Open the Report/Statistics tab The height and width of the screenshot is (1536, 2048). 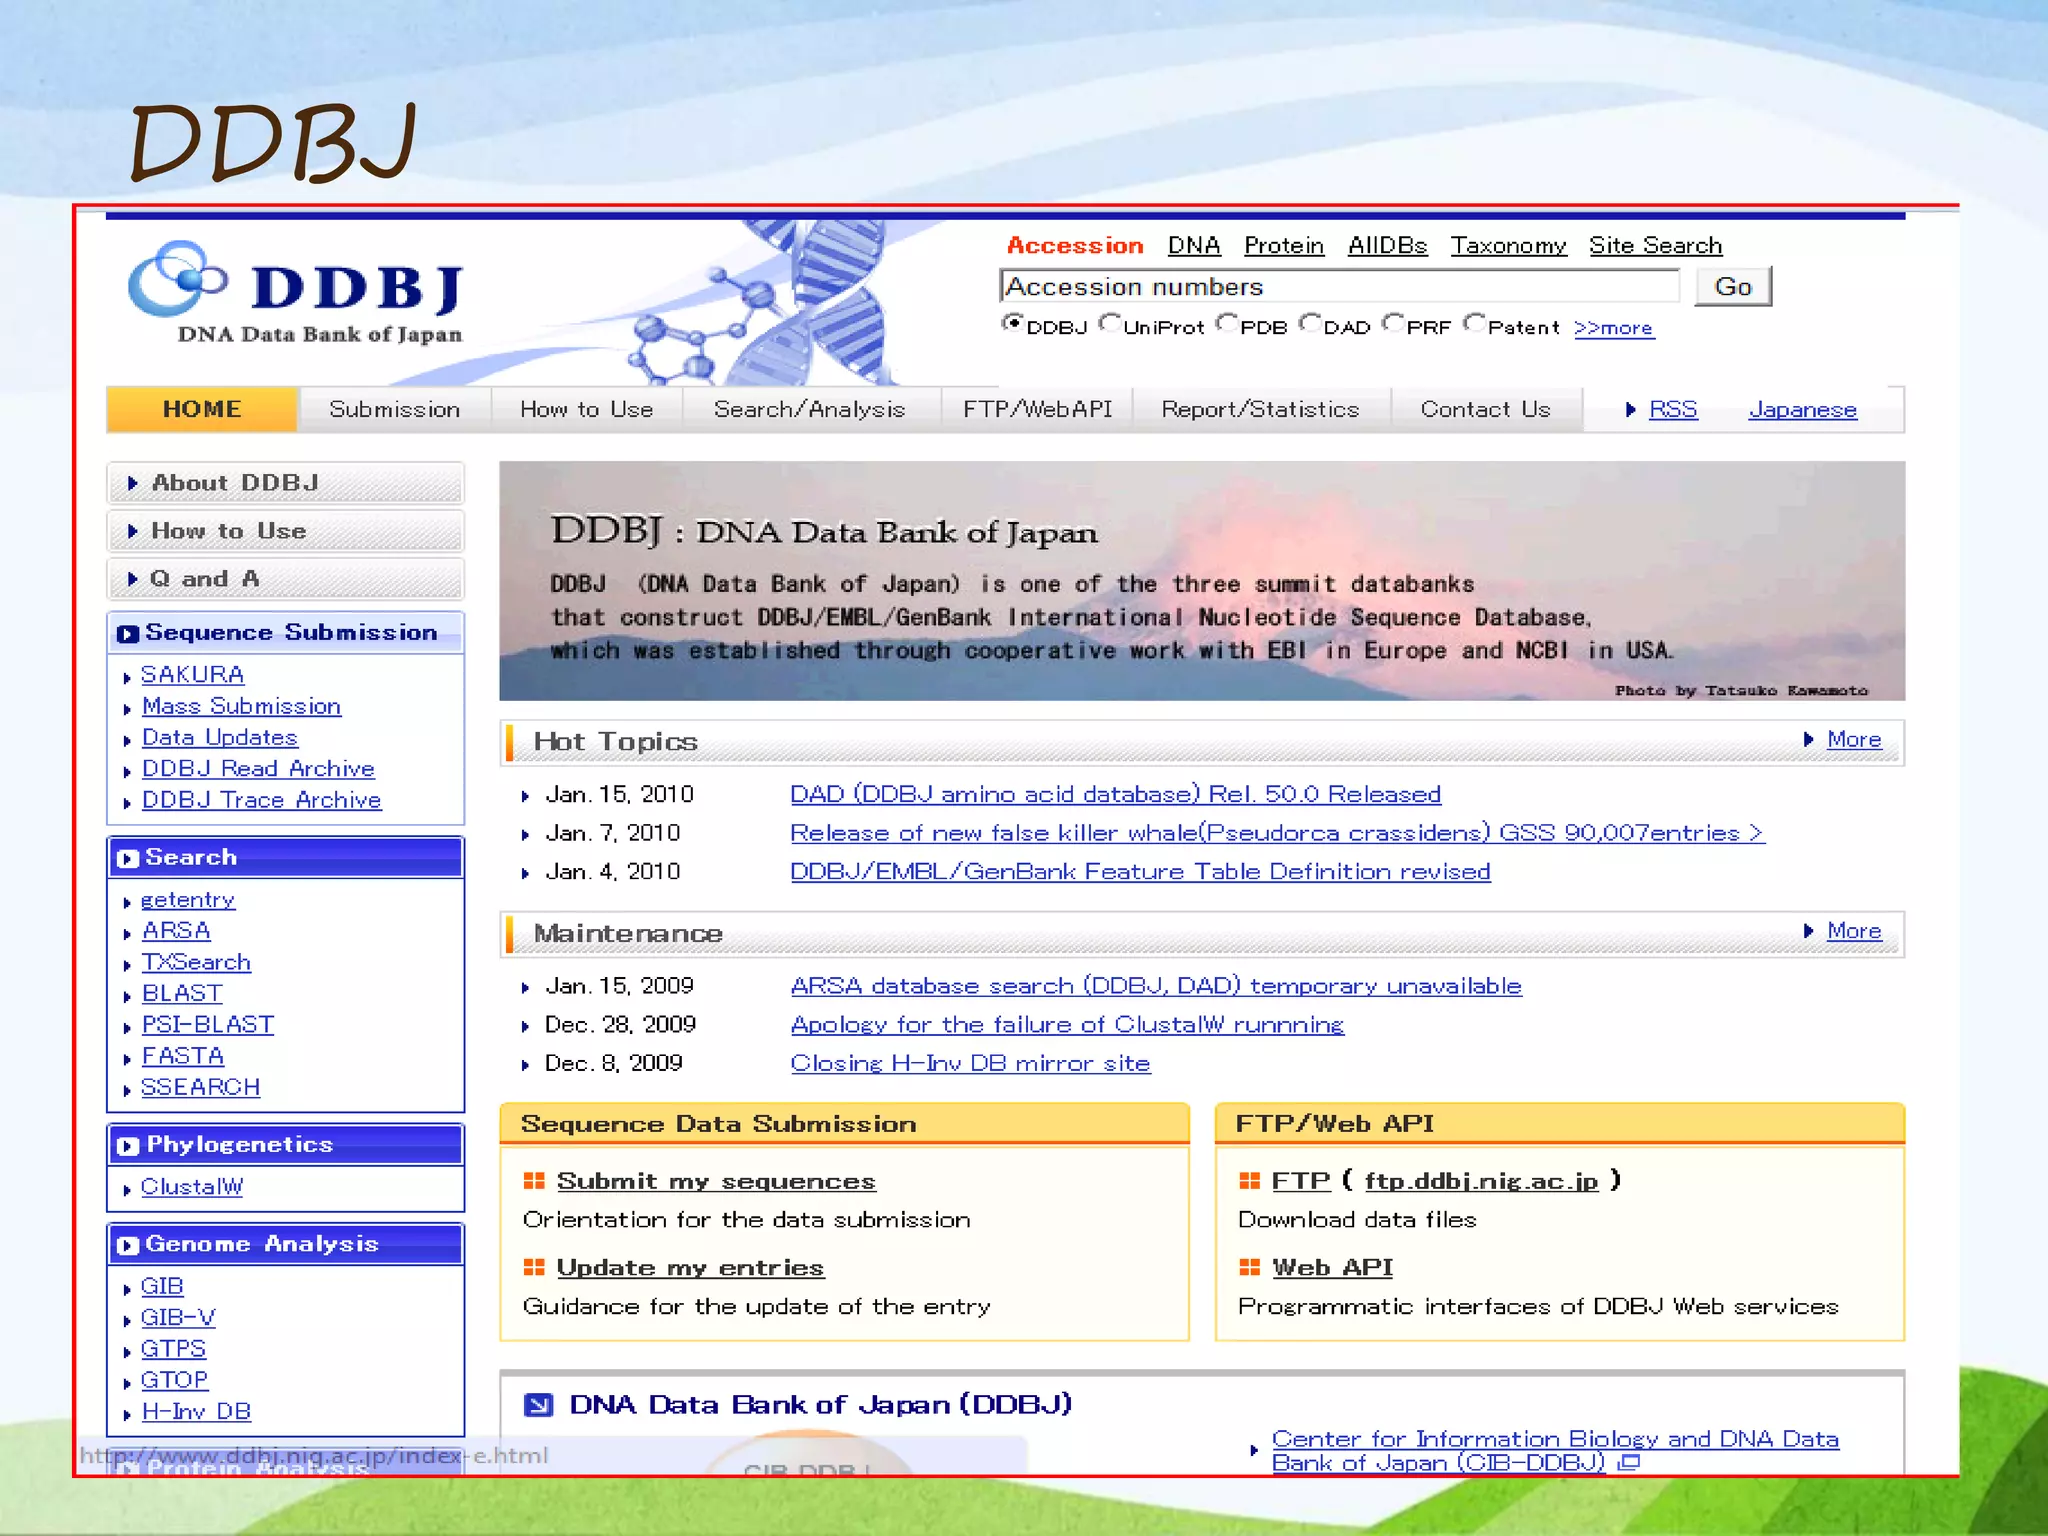pyautogui.click(x=1261, y=409)
